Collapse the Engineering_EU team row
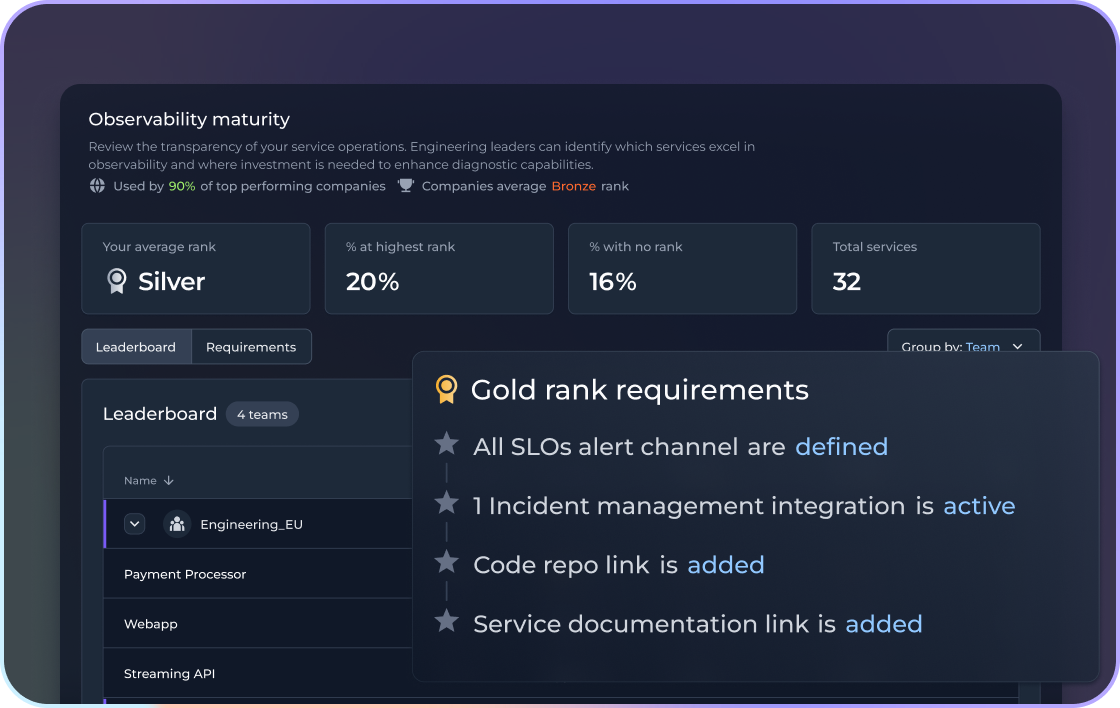The height and width of the screenshot is (708, 1120). point(135,524)
